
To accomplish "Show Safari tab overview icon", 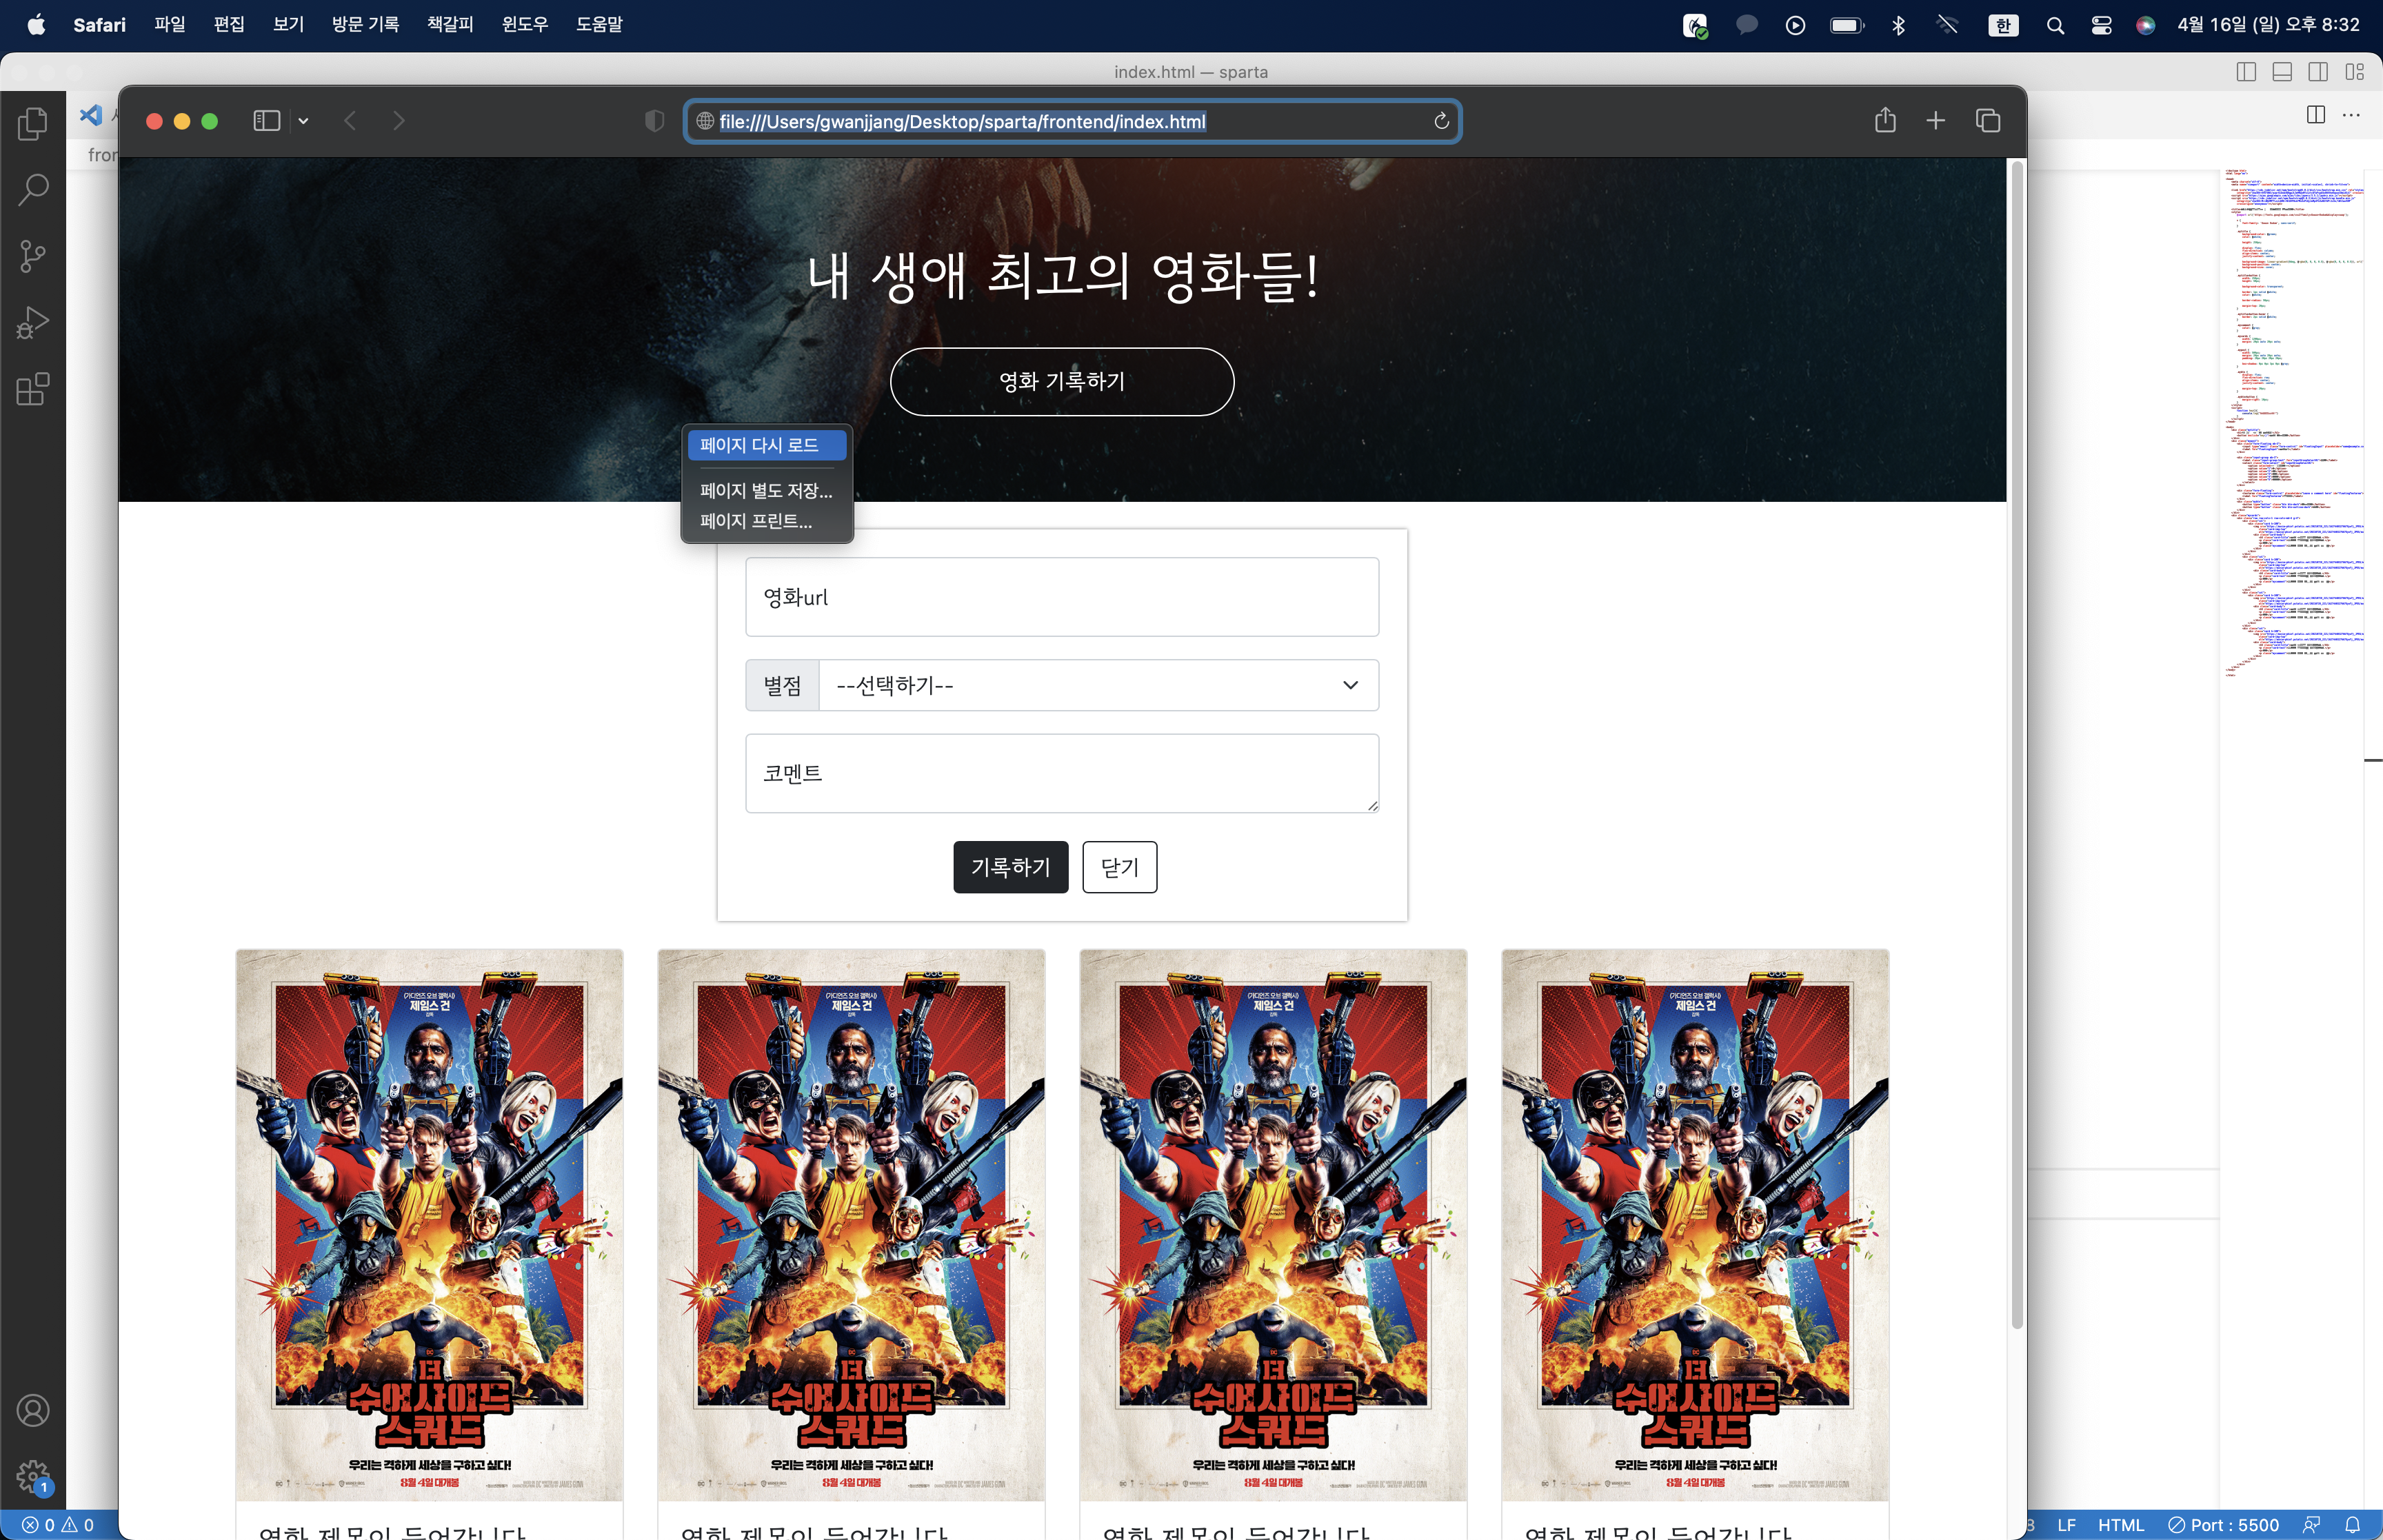I will click(1988, 120).
